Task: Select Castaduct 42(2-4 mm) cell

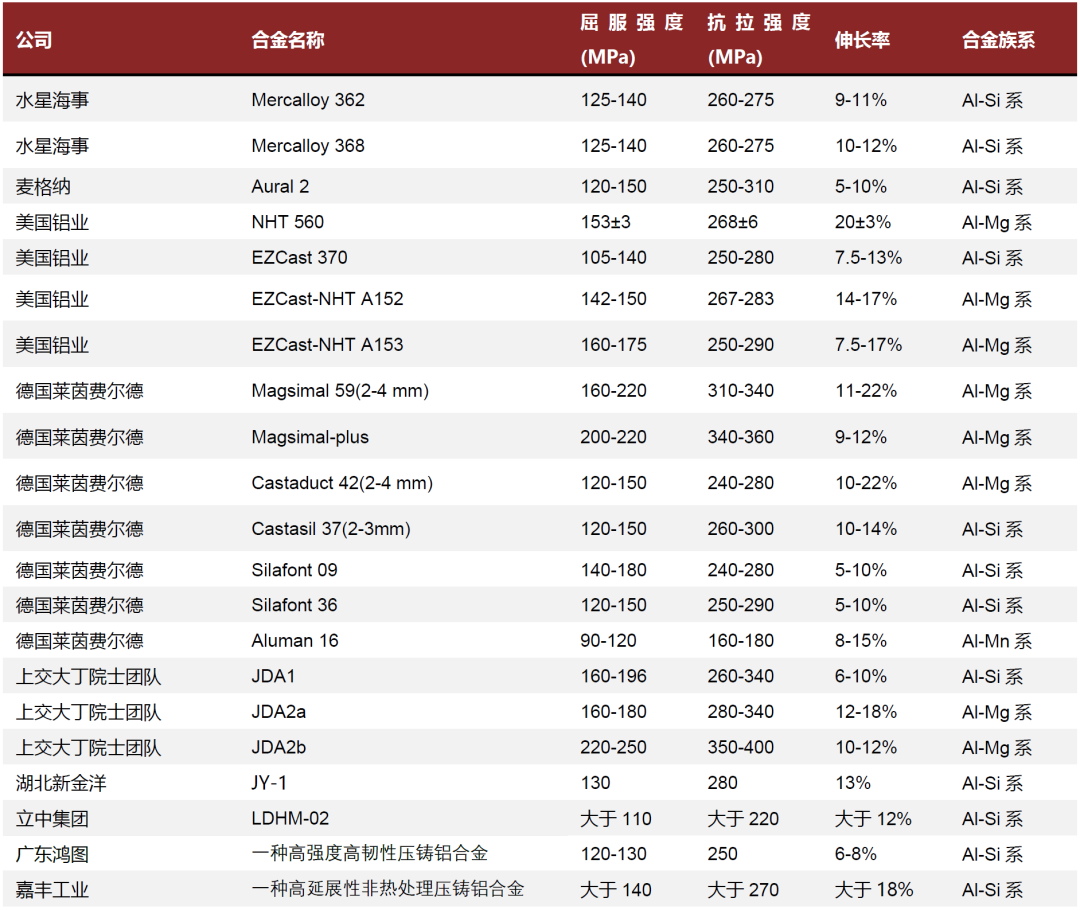Action: (x=342, y=483)
